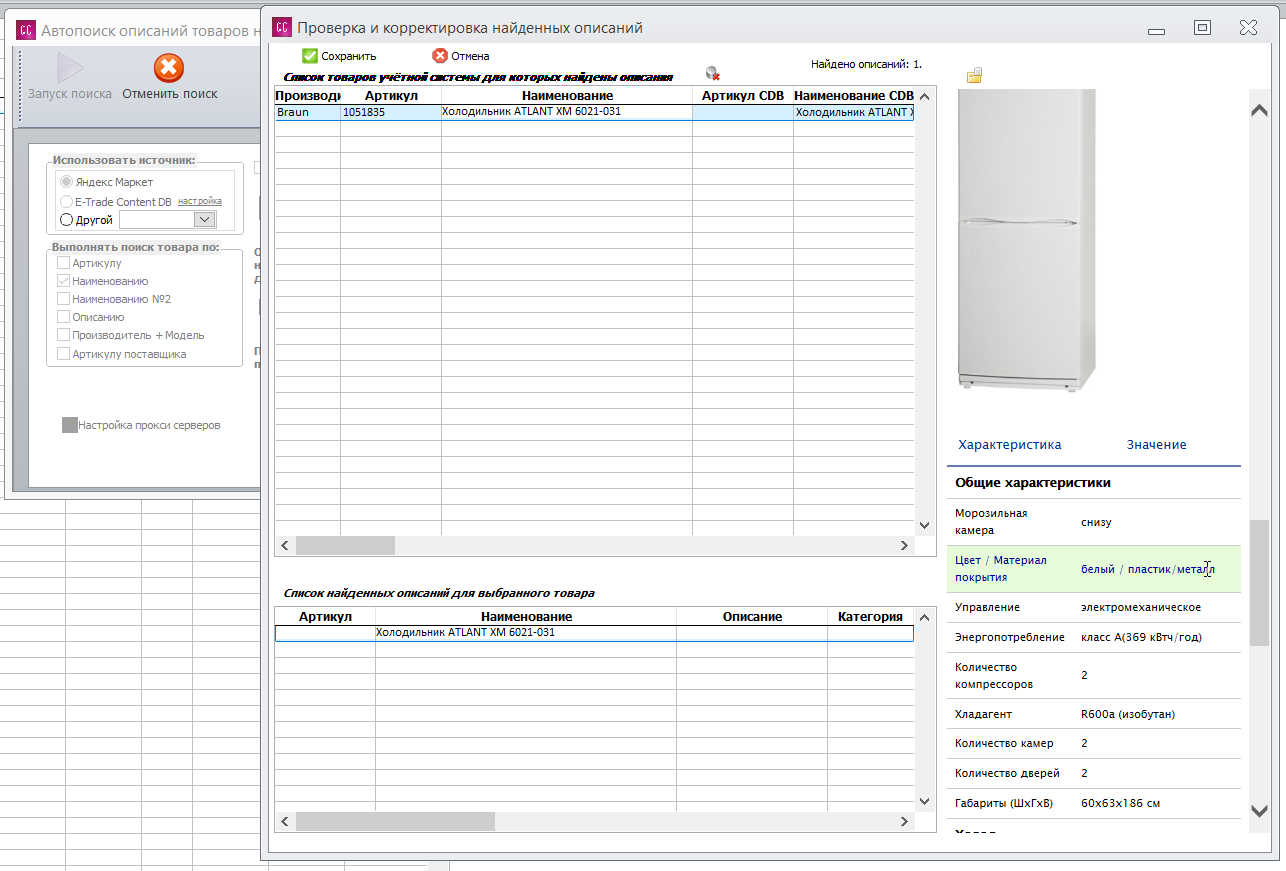Click the up arrow of the found-descriptions scrollbar
The height and width of the screenshot is (871, 1286).
click(925, 617)
